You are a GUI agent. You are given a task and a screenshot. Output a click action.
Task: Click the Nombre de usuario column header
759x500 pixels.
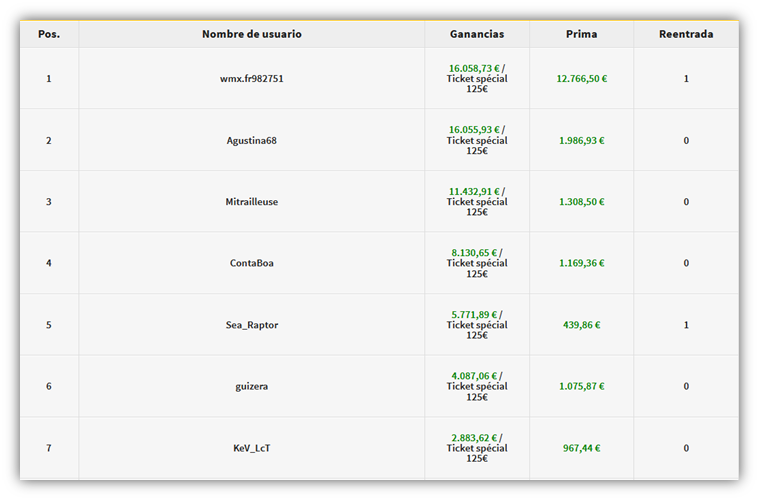point(251,34)
